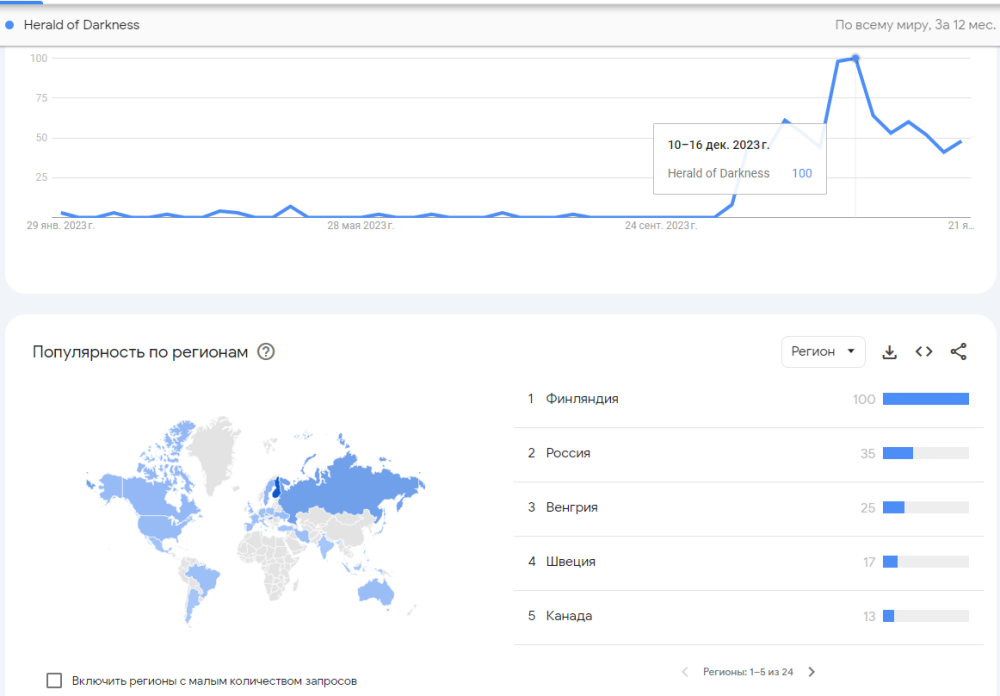Viewport: 1000px width, 696px height.
Task: Click the 24 сент. 2023 axis label
Action: tap(661, 226)
